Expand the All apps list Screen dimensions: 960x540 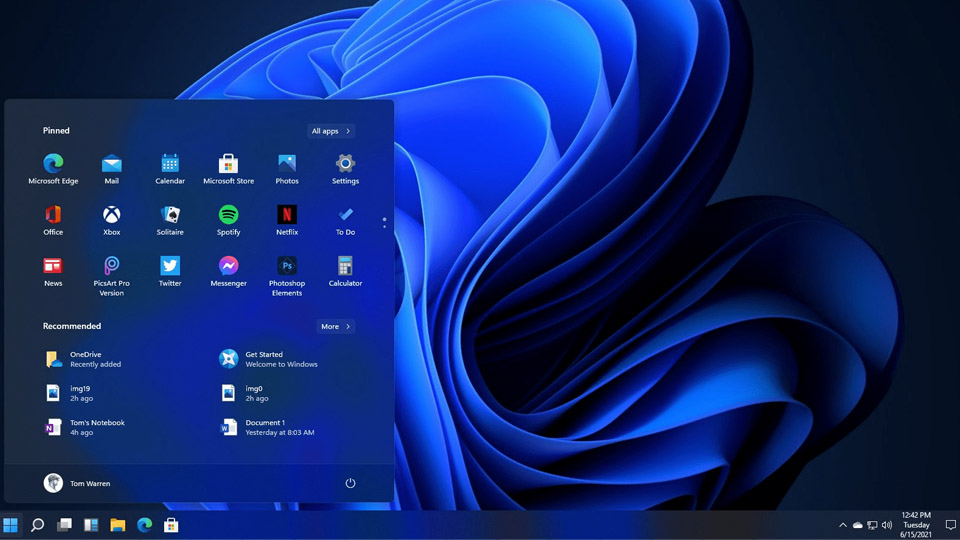pos(331,131)
